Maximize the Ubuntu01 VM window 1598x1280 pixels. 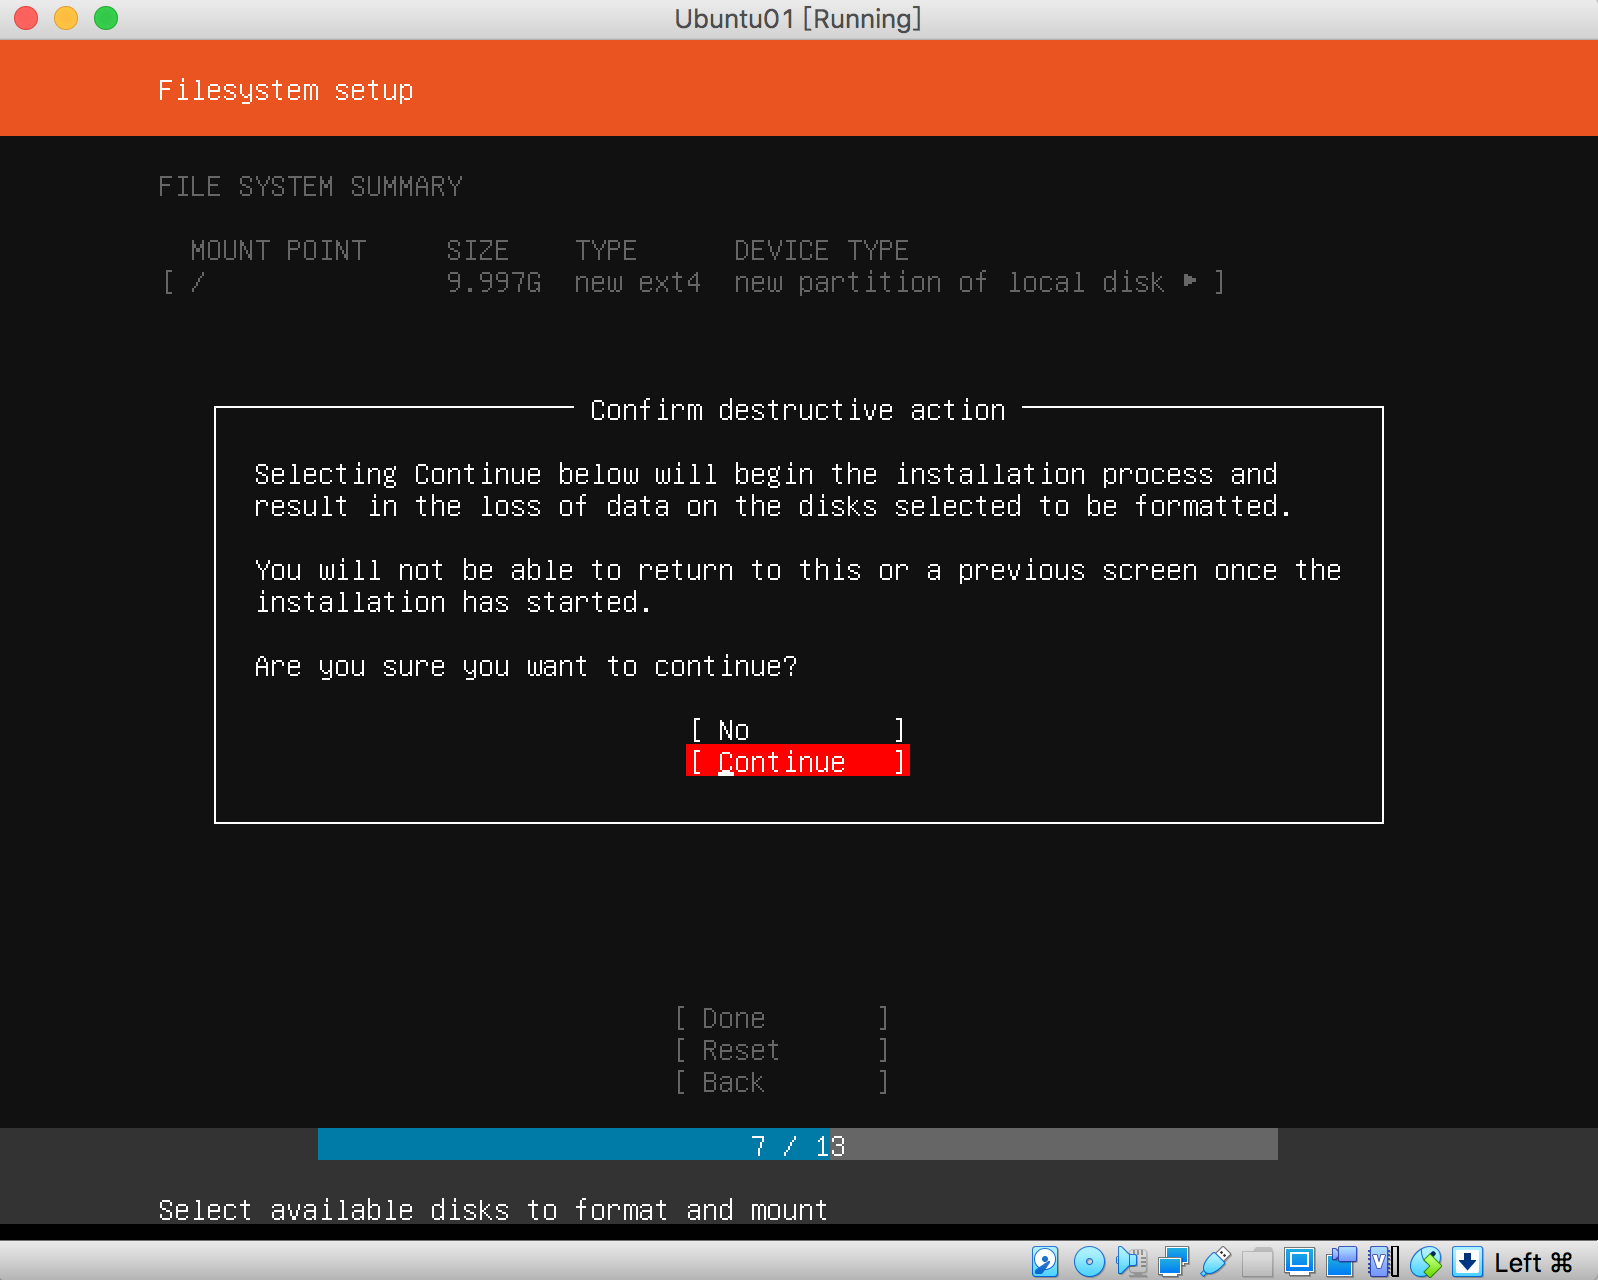(x=106, y=18)
